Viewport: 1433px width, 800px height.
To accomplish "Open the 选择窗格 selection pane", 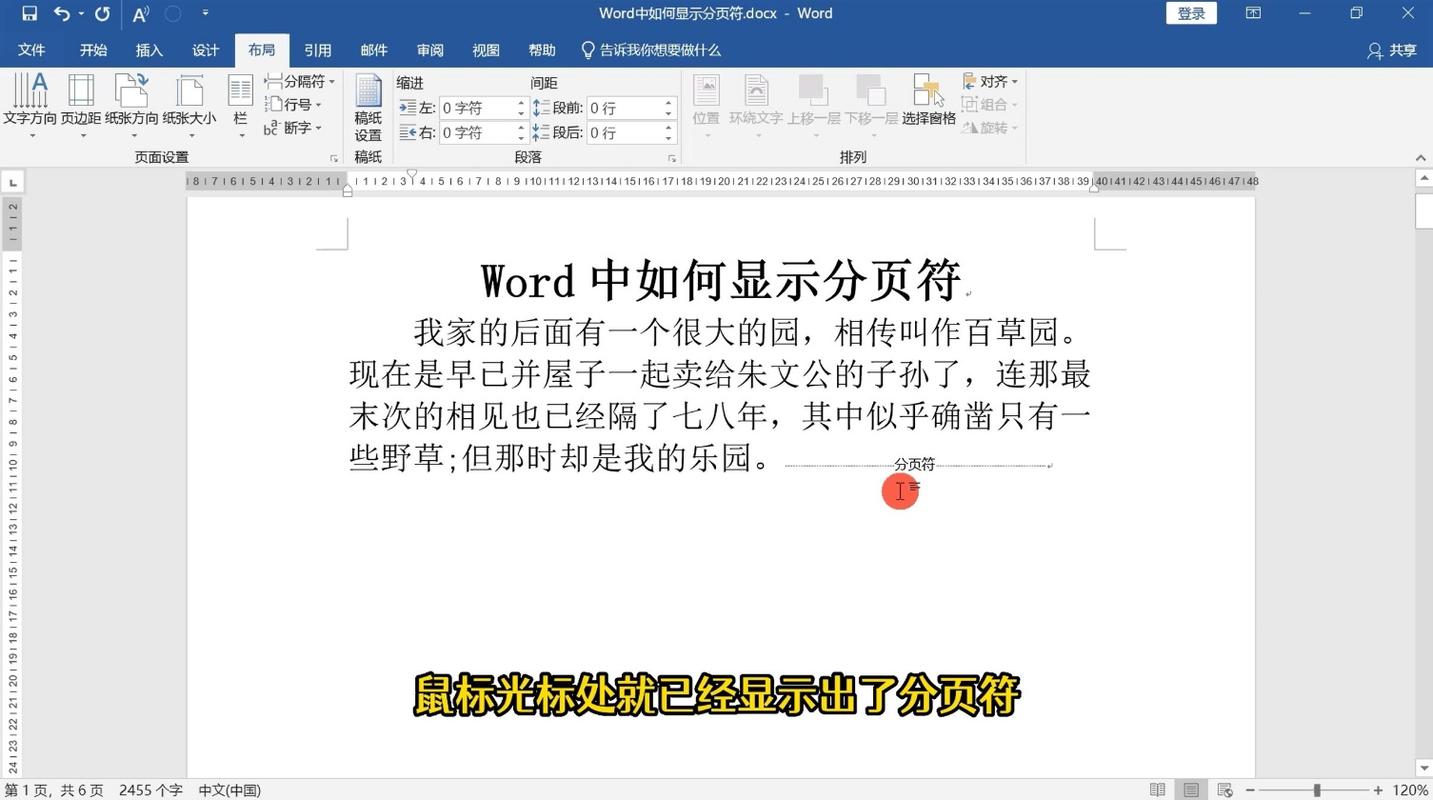I will tap(929, 100).
